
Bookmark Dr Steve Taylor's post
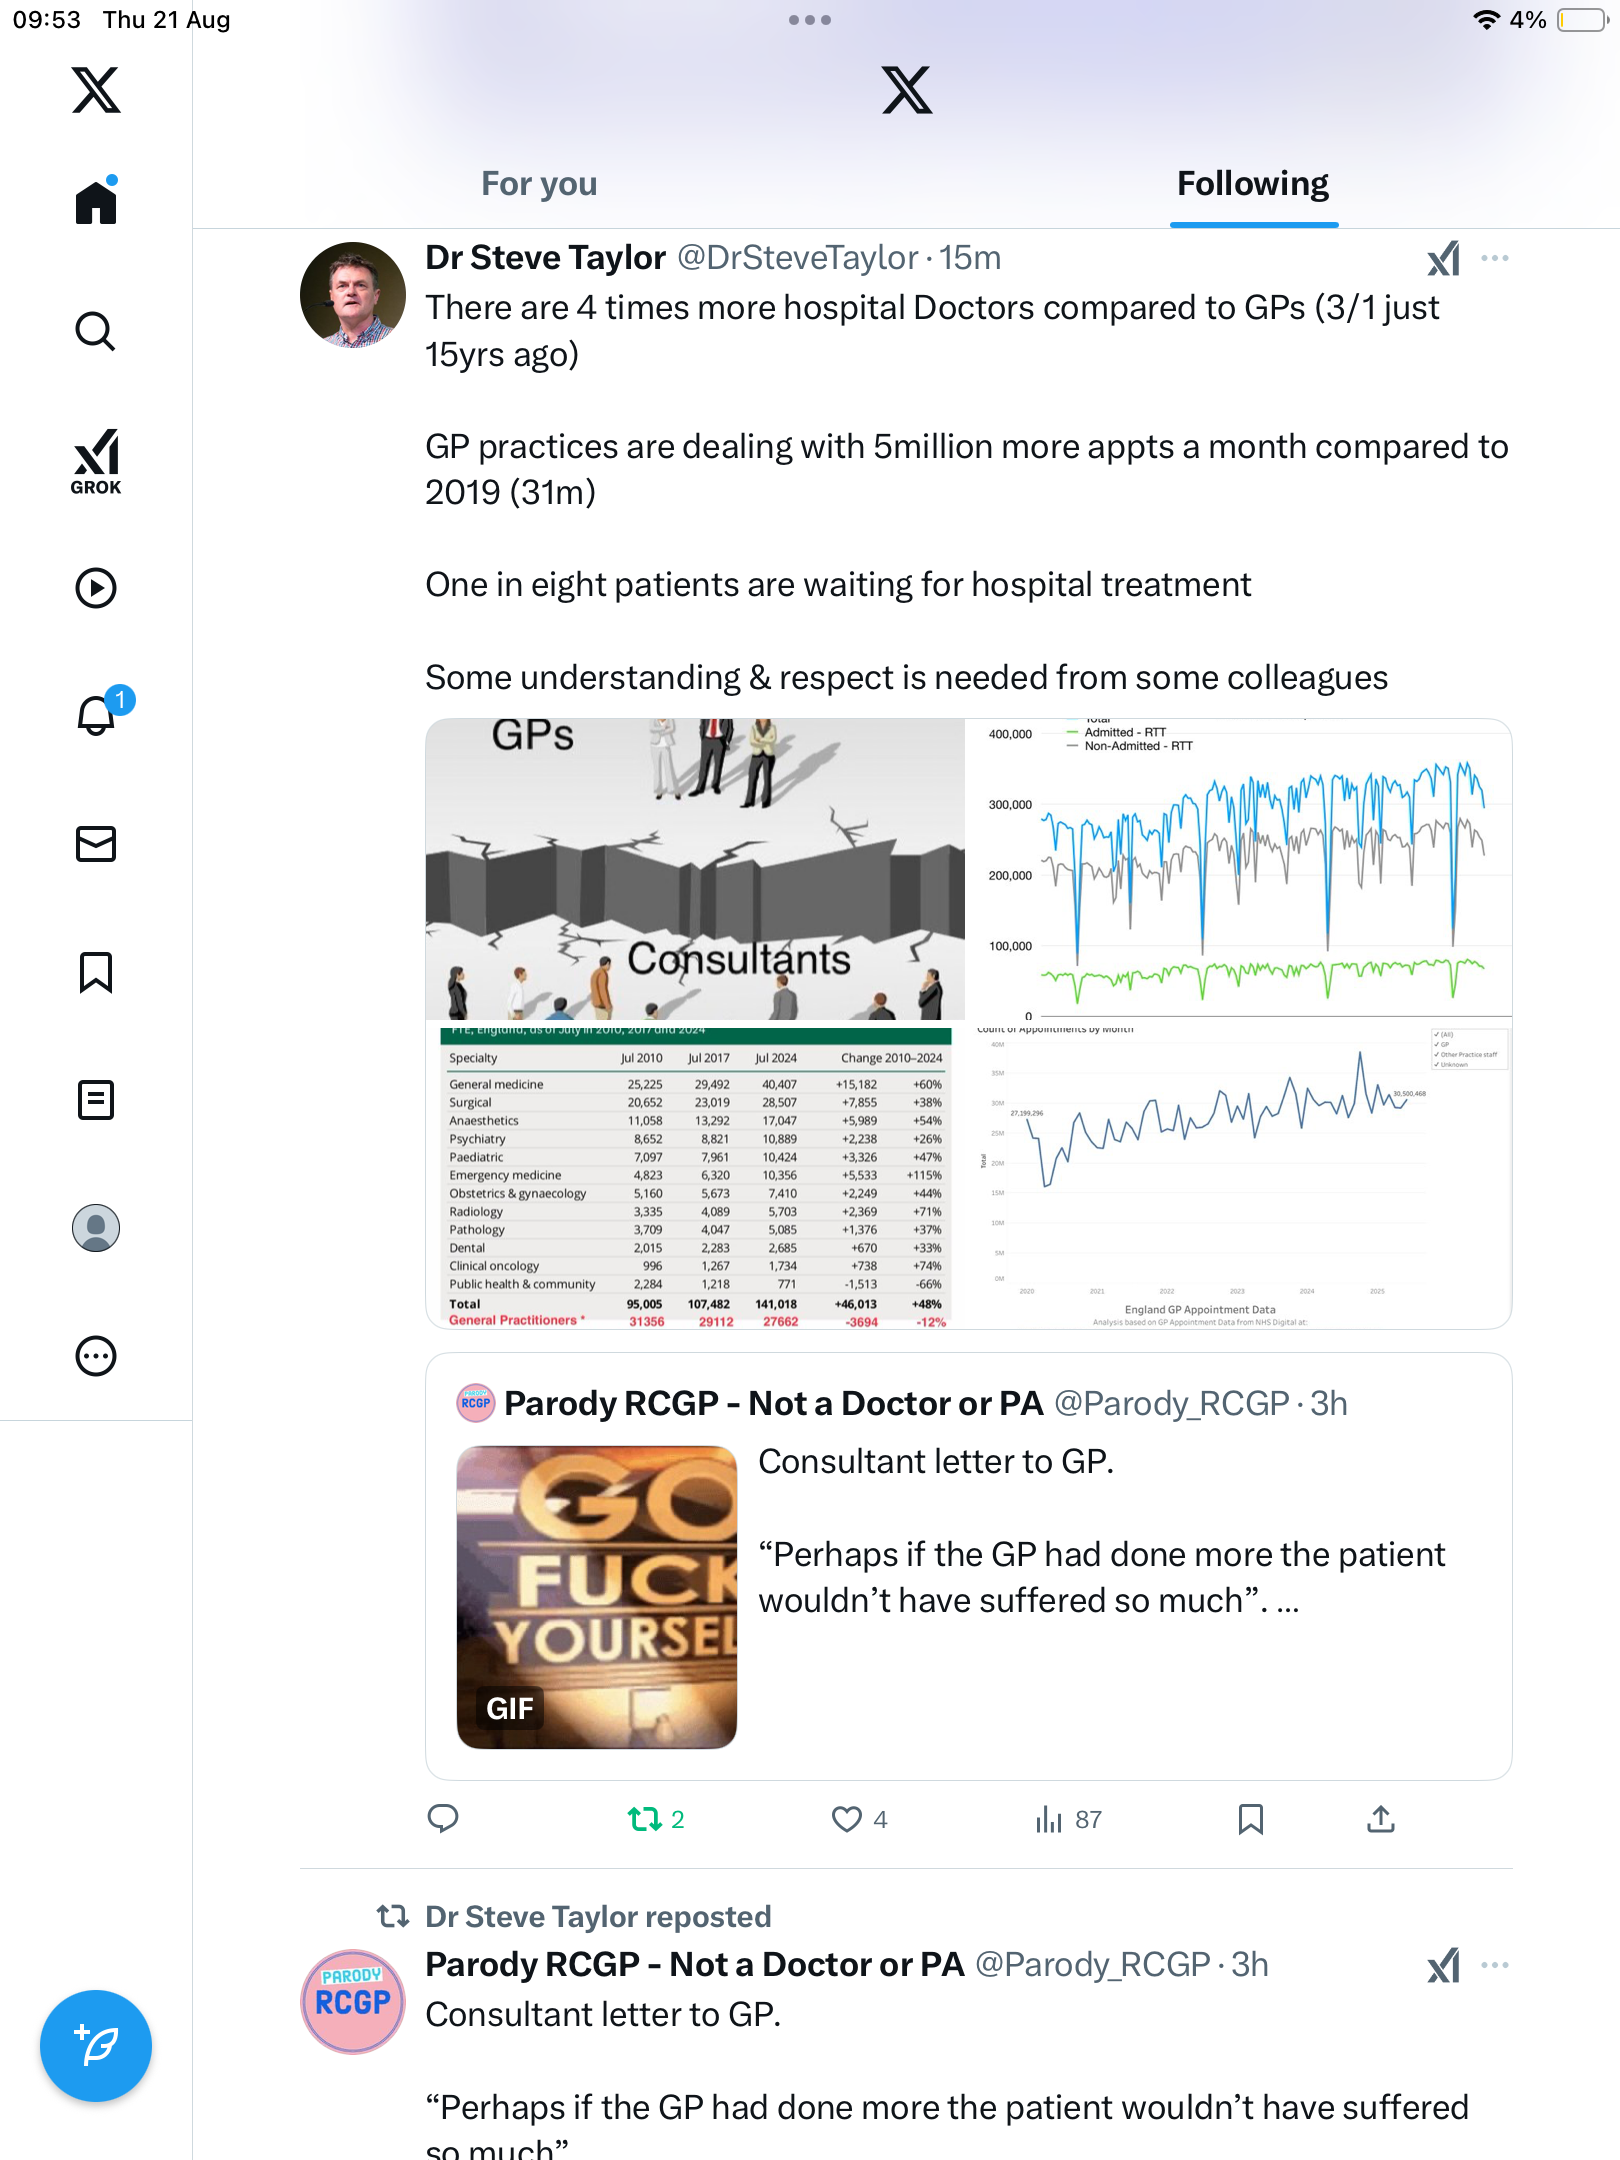[x=1250, y=1819]
